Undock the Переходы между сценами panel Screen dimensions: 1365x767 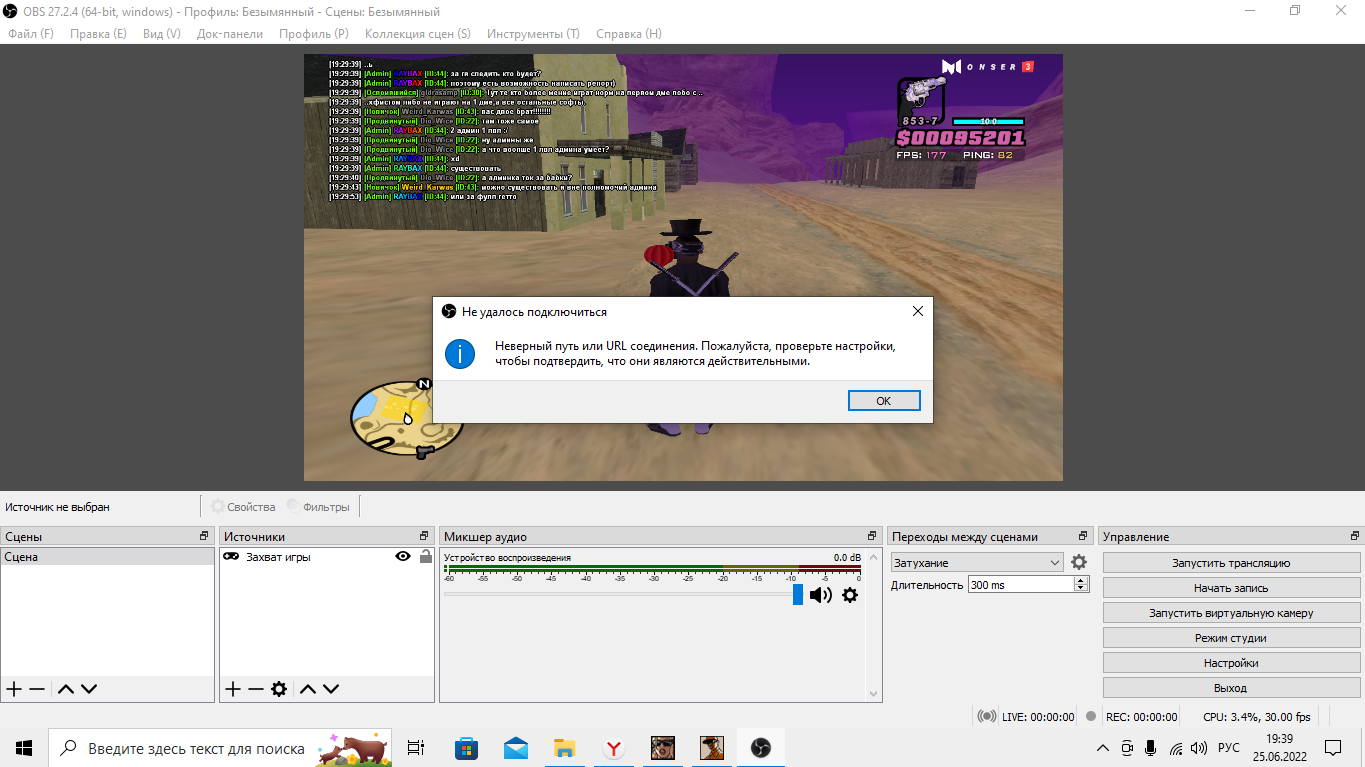click(1083, 536)
